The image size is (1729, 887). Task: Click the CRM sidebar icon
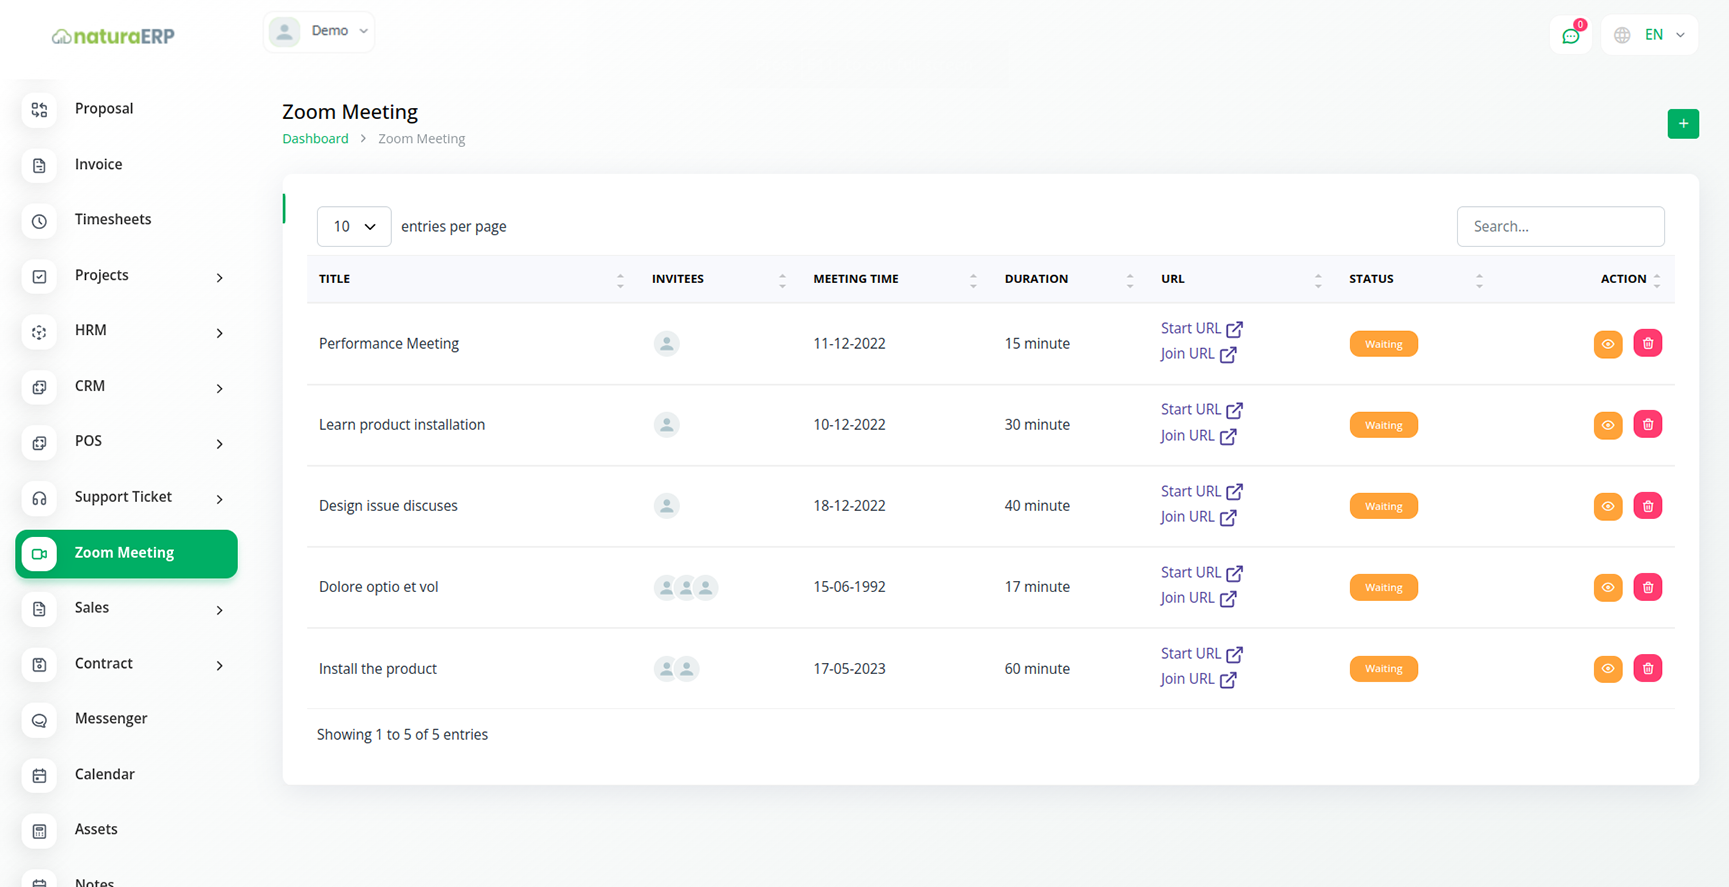[39, 387]
